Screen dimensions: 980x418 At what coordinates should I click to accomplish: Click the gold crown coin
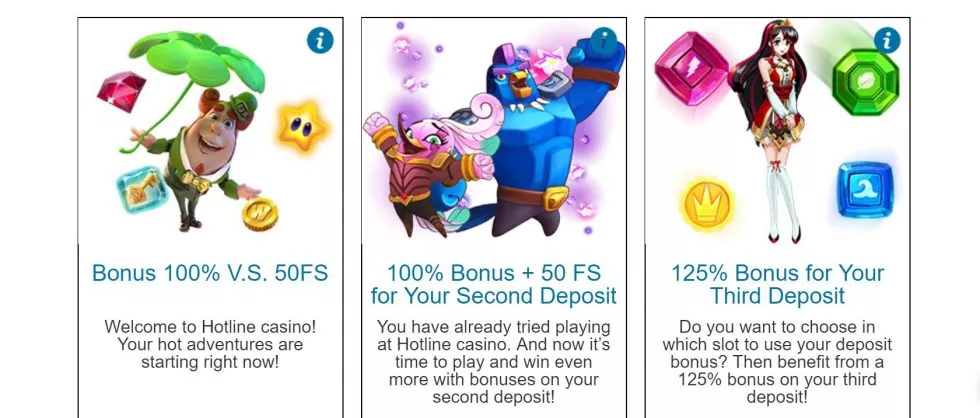coord(708,203)
